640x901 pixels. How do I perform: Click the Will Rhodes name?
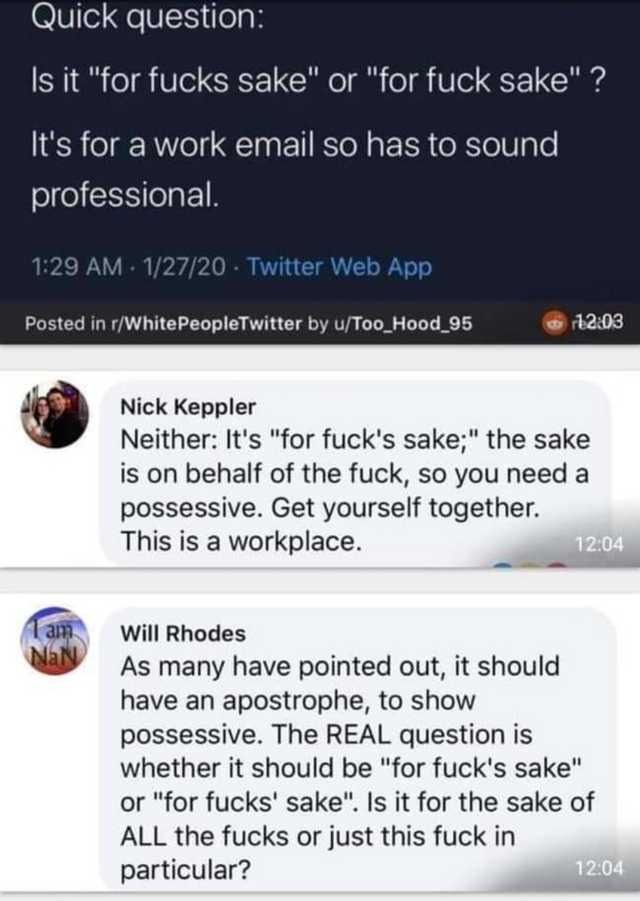pyautogui.click(x=183, y=634)
